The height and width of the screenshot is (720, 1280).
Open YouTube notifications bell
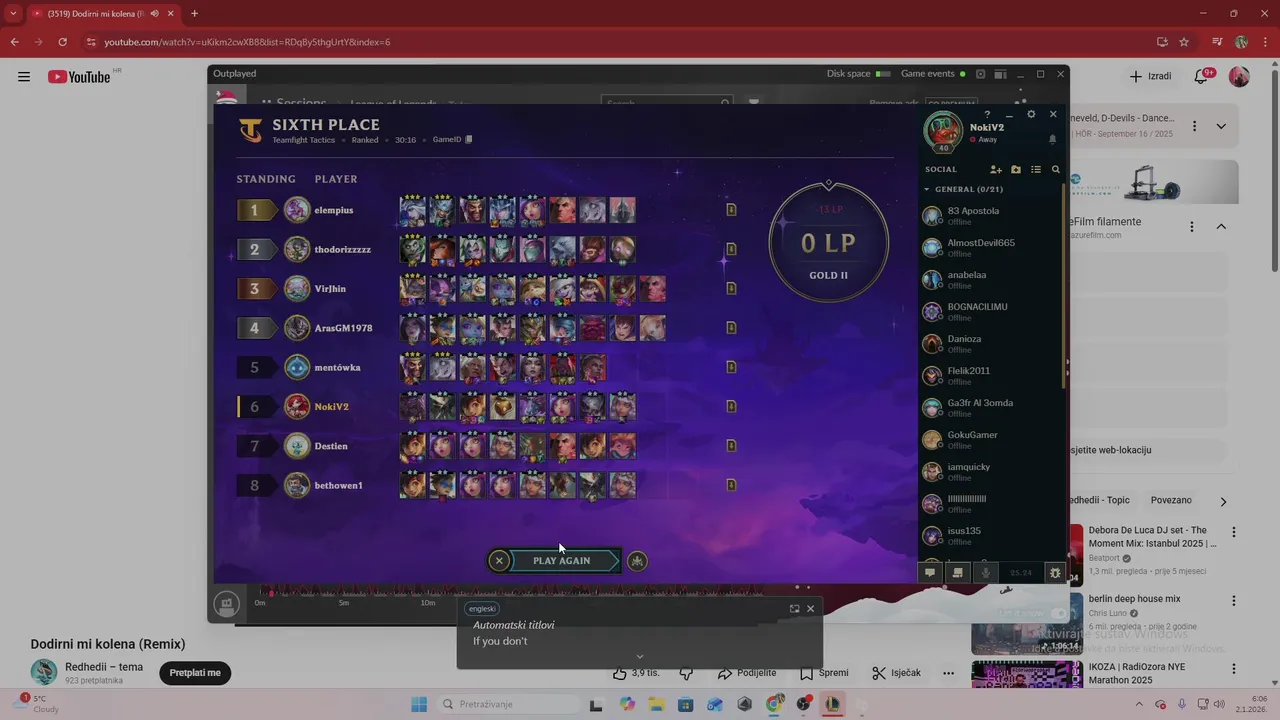(1202, 76)
